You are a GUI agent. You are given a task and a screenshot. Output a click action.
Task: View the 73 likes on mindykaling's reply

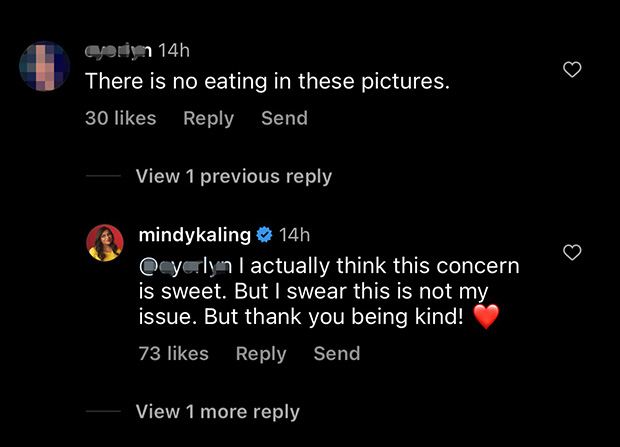173,353
